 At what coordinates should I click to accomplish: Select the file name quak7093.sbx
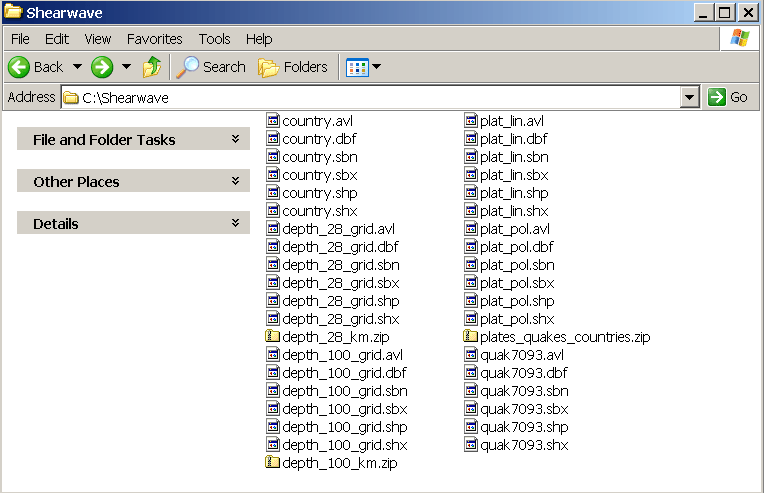[x=524, y=409]
